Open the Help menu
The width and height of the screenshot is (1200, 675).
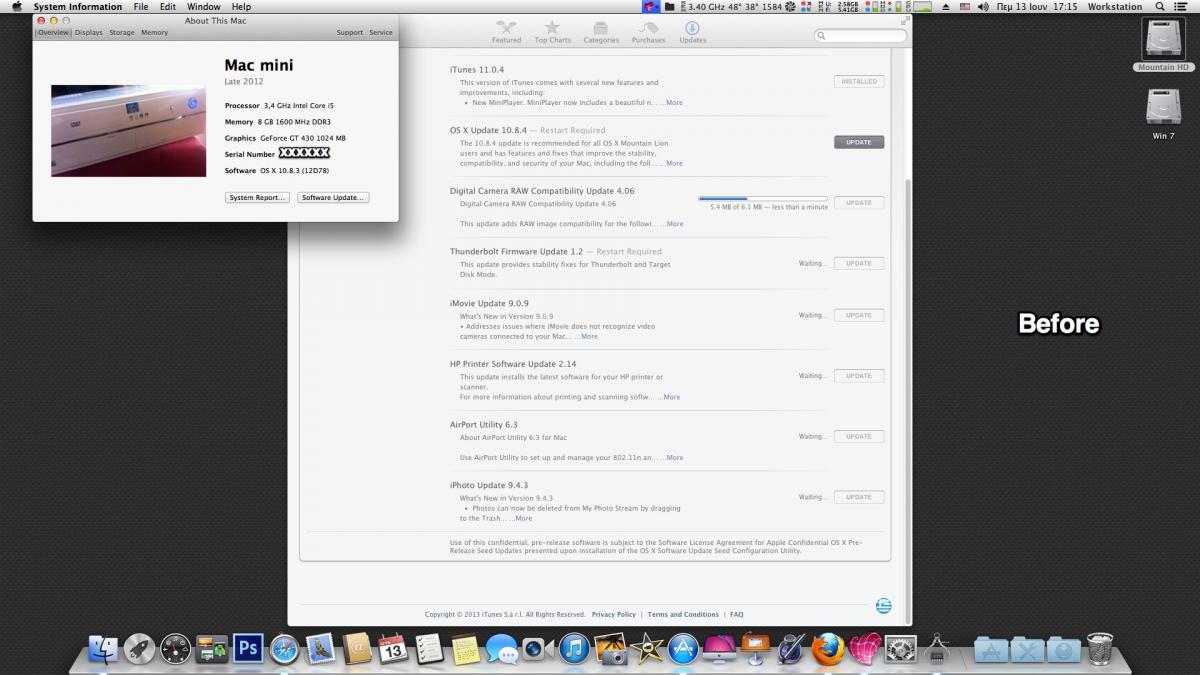point(241,6)
